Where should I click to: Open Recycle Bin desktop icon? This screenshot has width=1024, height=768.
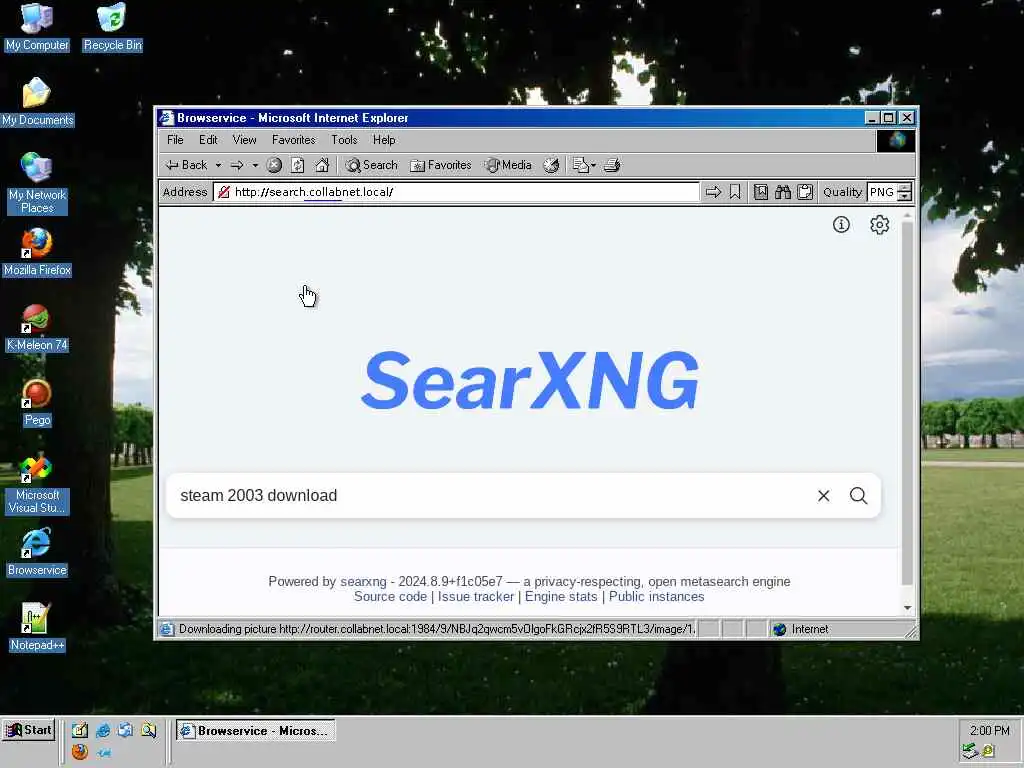(x=112, y=27)
